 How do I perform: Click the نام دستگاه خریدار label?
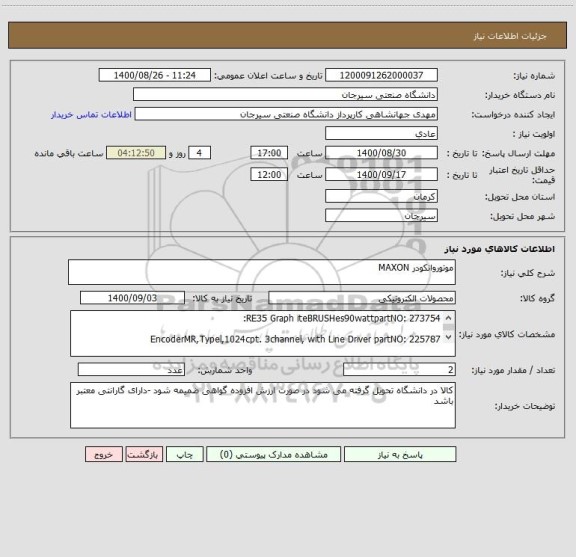(520, 95)
